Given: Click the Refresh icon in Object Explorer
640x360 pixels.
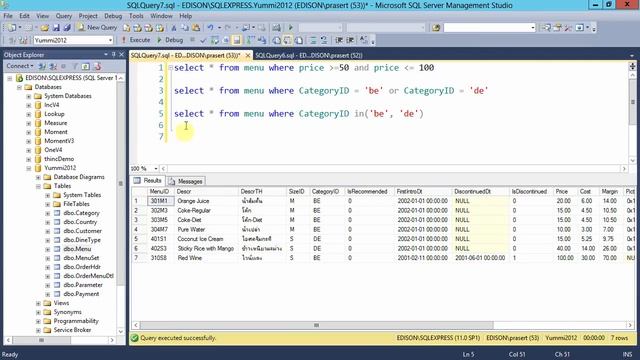Looking at the screenshot, I should [85, 66].
